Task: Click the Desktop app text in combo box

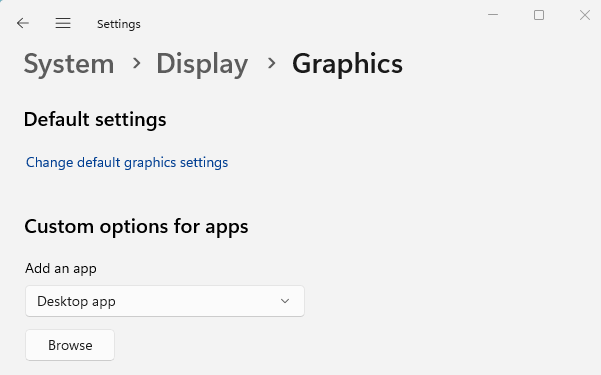Action: pos(76,302)
